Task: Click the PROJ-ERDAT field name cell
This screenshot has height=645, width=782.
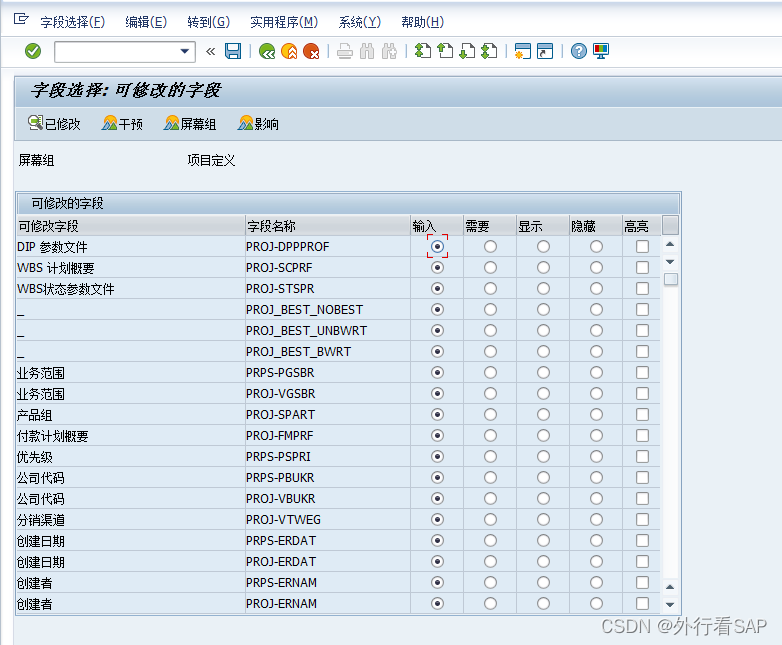Action: (328, 561)
